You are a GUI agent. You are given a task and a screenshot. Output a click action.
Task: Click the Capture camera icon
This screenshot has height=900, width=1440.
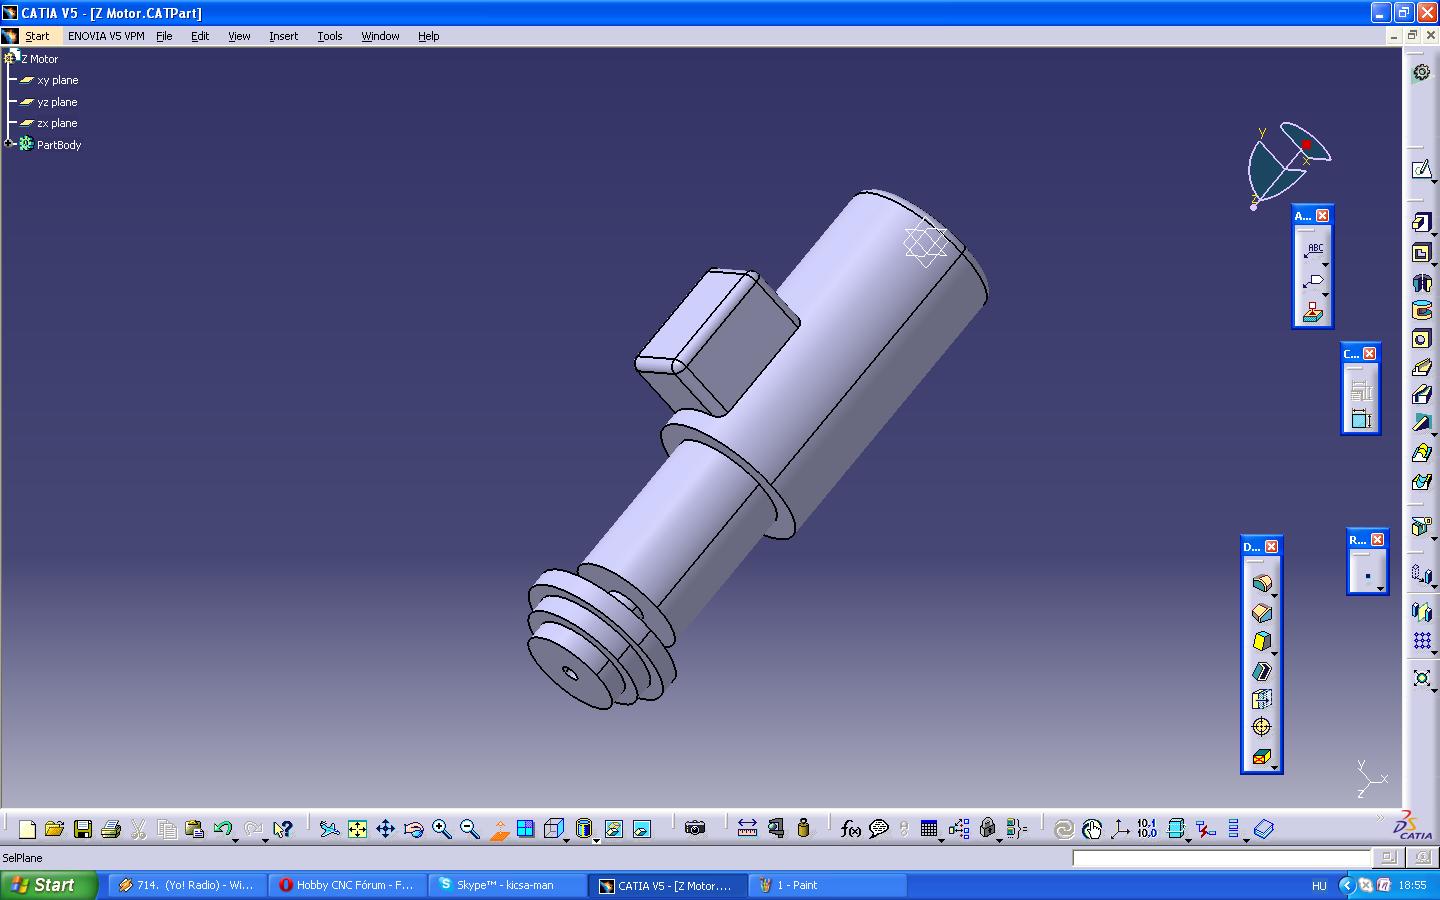coord(695,829)
